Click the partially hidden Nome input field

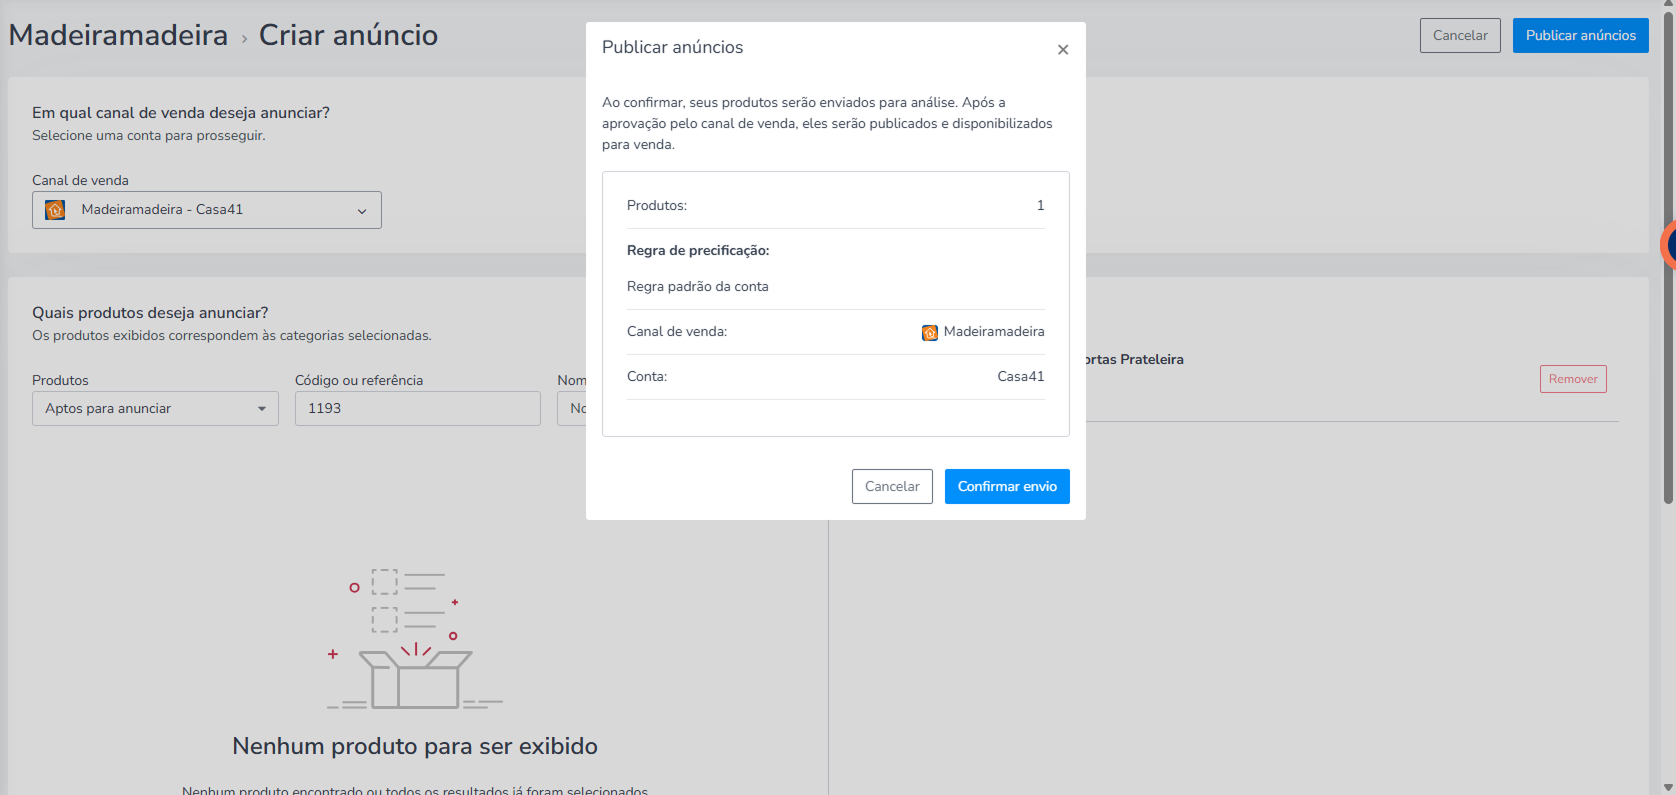point(572,408)
